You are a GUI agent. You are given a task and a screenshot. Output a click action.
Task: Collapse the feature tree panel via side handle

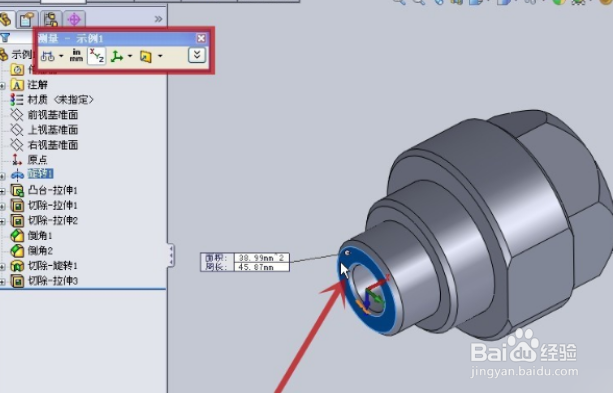point(171,255)
